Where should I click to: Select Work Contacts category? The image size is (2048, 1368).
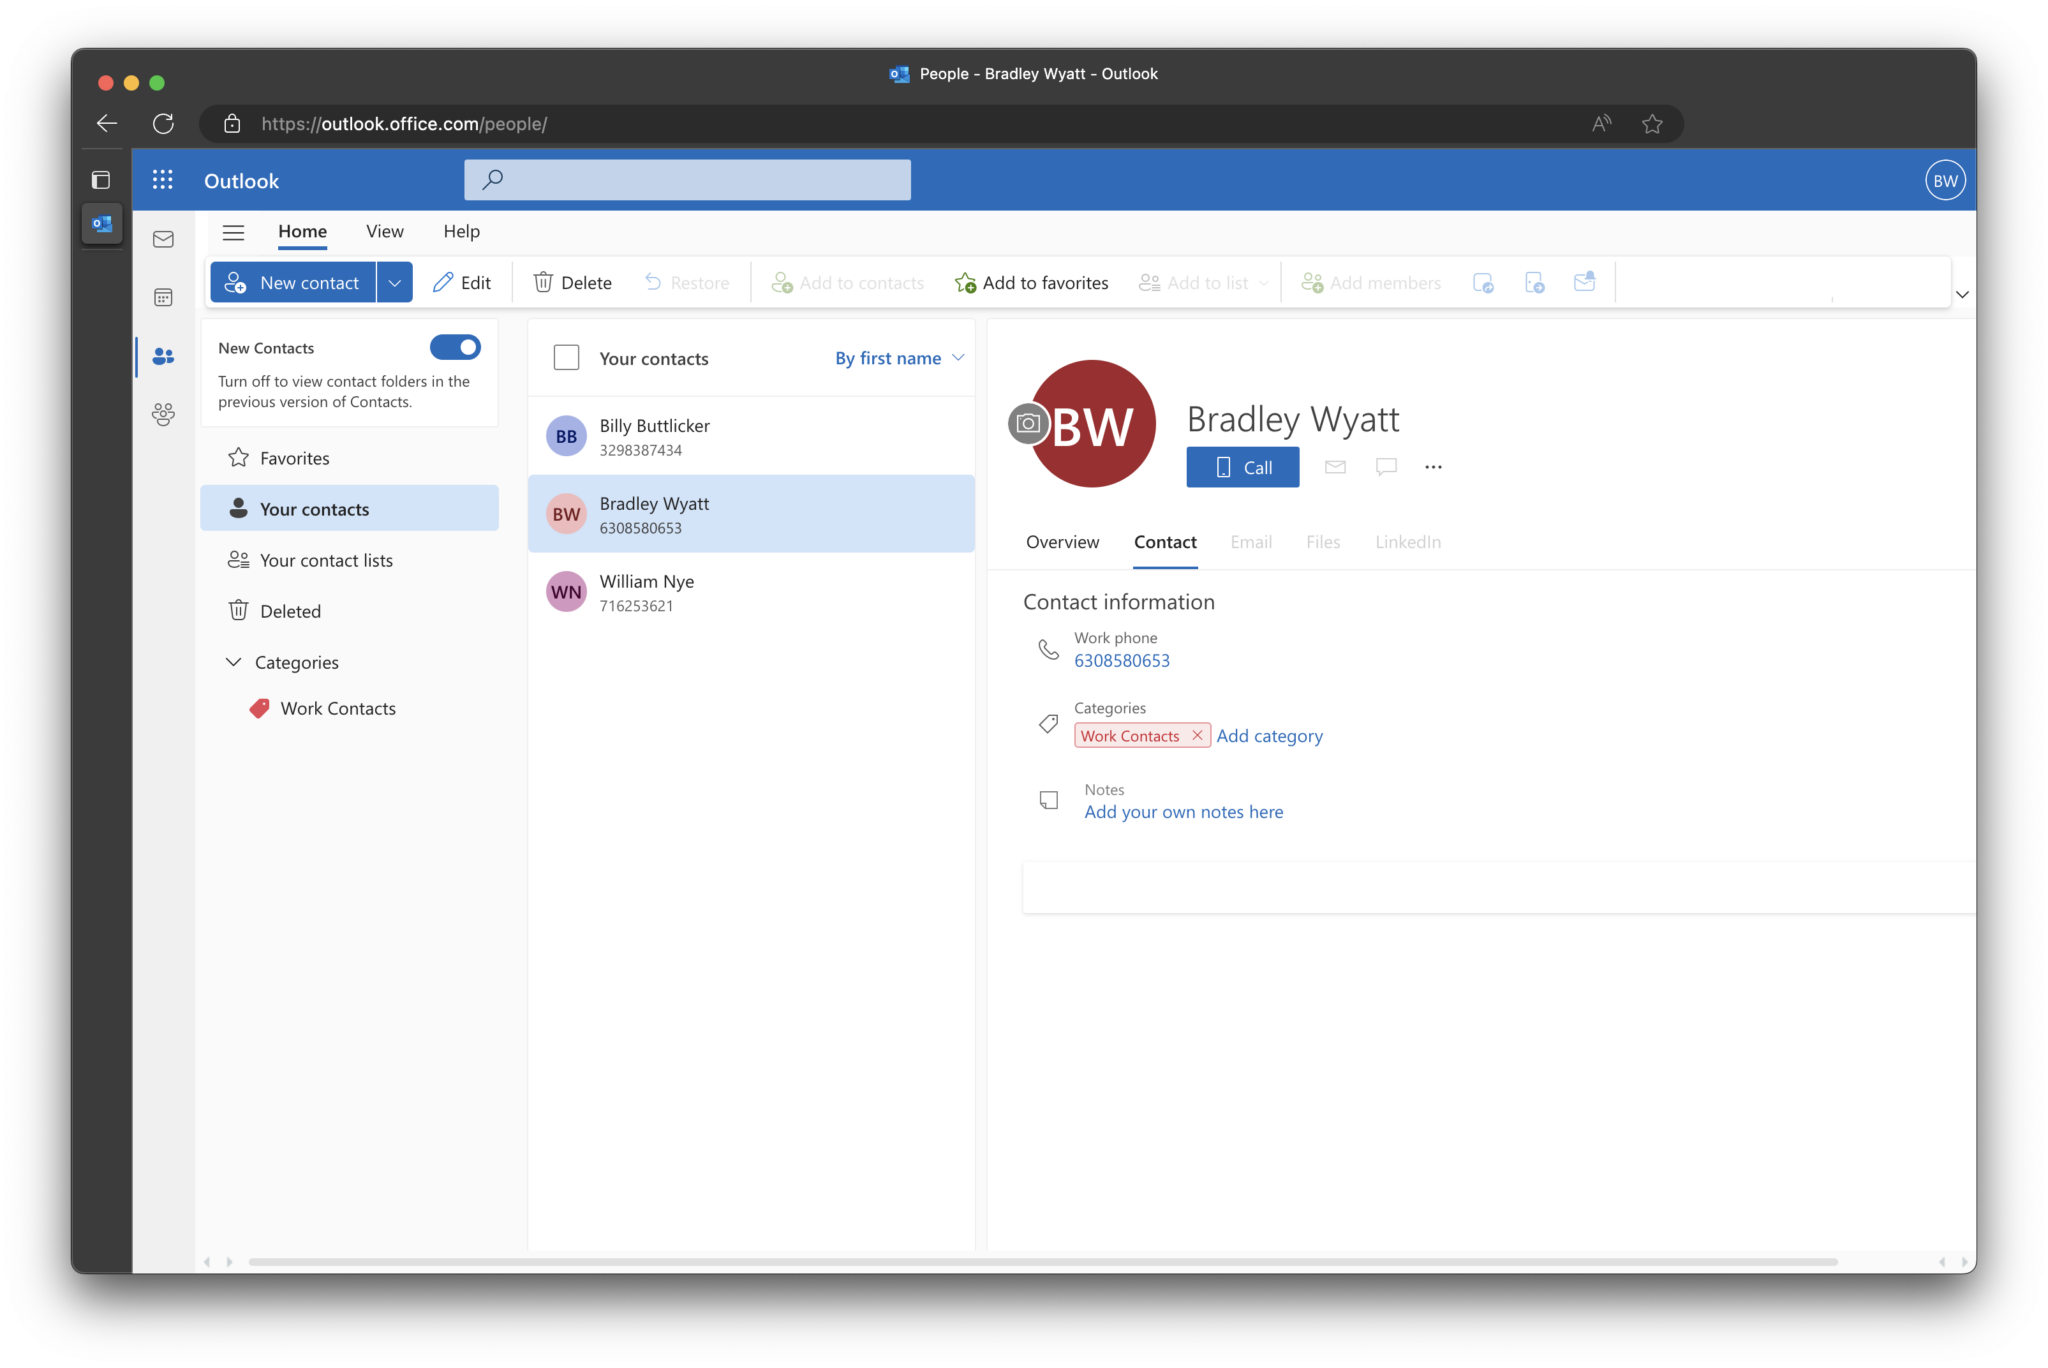[x=338, y=708]
